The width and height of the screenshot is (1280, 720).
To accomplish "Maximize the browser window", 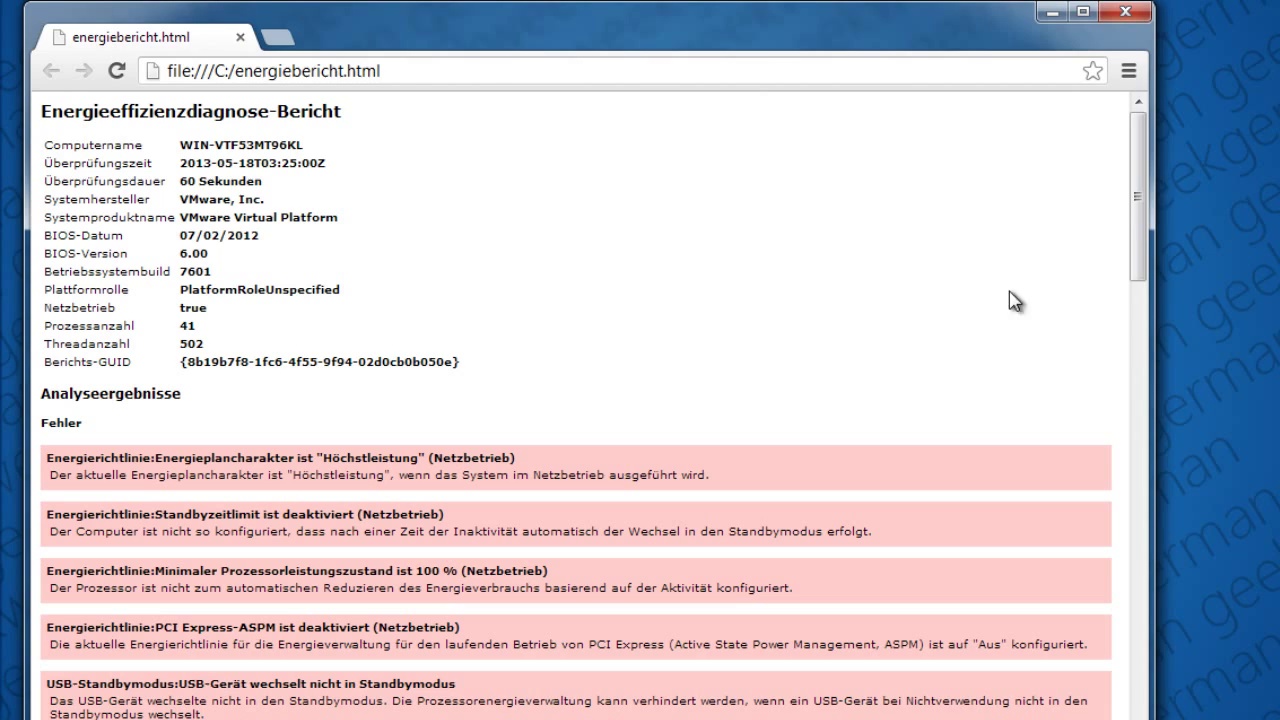I will click(1083, 12).
